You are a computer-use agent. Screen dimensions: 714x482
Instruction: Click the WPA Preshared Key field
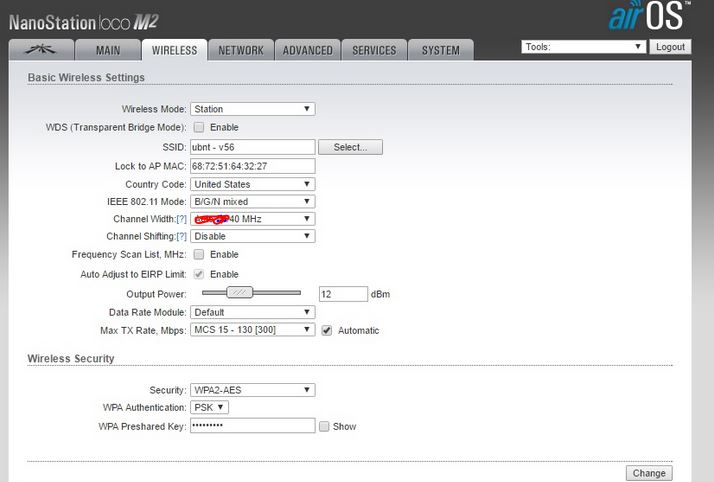point(253,426)
